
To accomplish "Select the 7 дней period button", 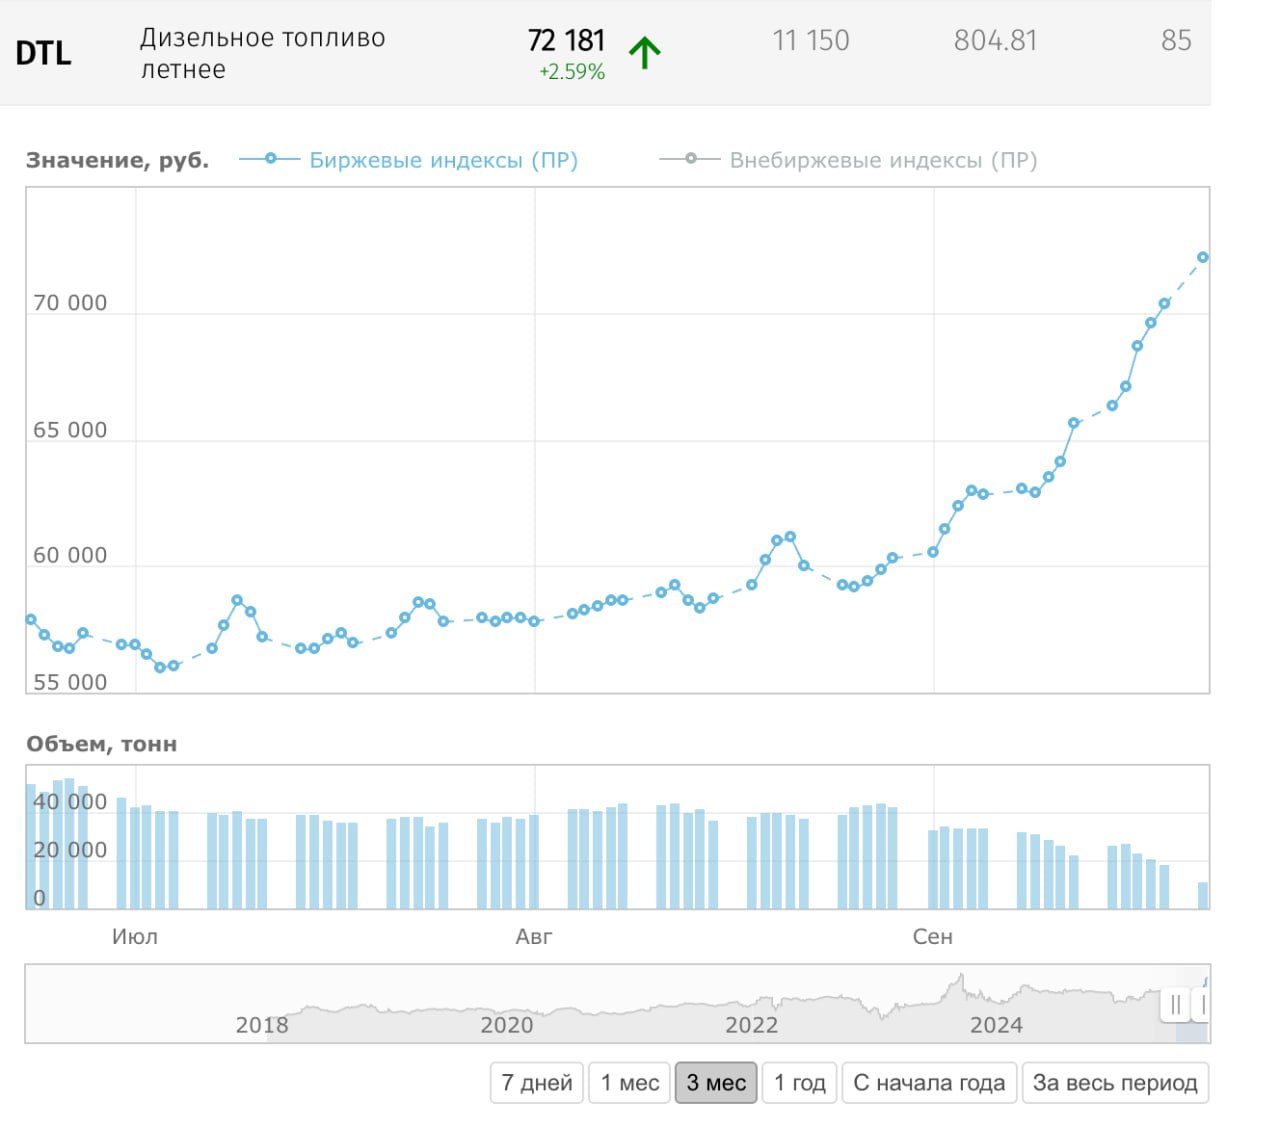I will [x=537, y=1083].
